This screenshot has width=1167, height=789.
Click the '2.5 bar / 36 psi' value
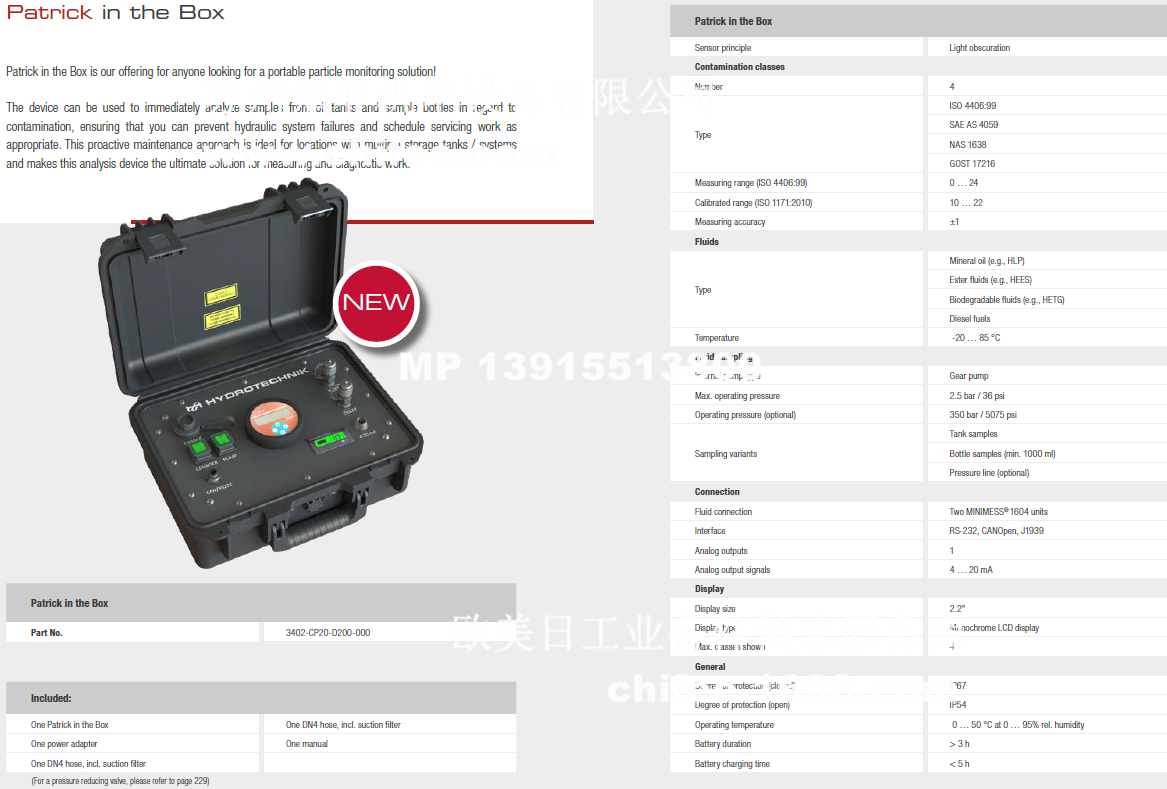click(976, 396)
